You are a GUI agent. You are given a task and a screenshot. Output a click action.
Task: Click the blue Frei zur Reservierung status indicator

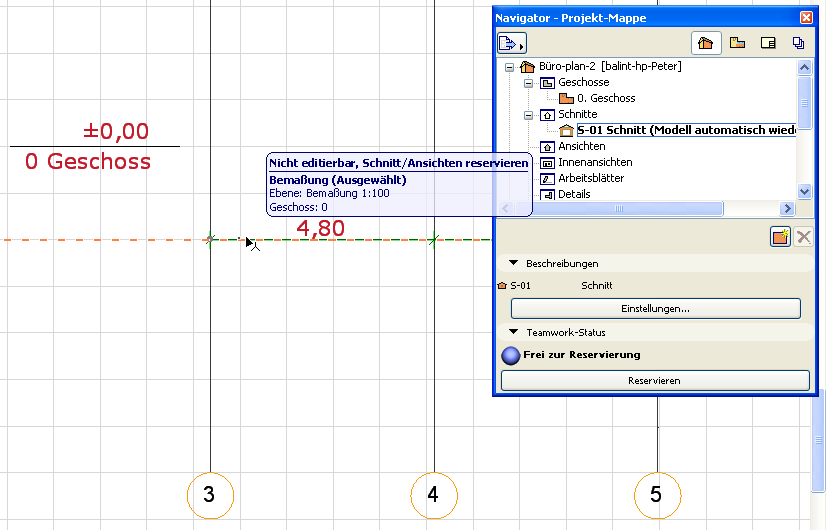click(510, 356)
